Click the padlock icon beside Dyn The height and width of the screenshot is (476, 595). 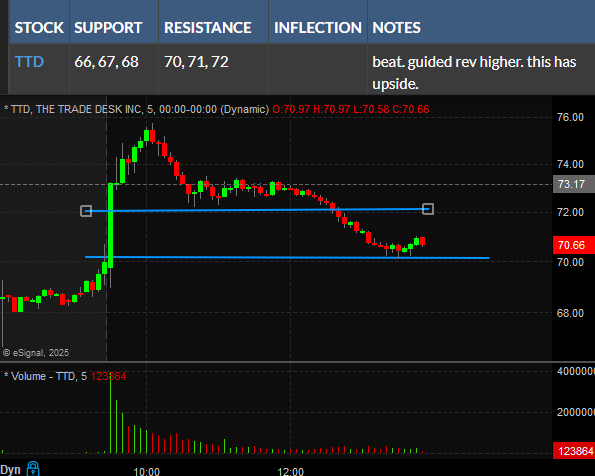pyautogui.click(x=33, y=469)
